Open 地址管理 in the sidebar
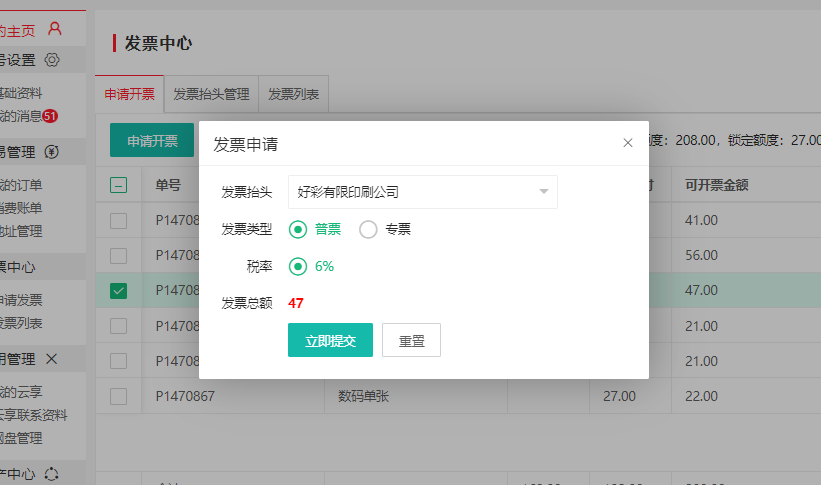This screenshot has width=821, height=485. pos(20,232)
